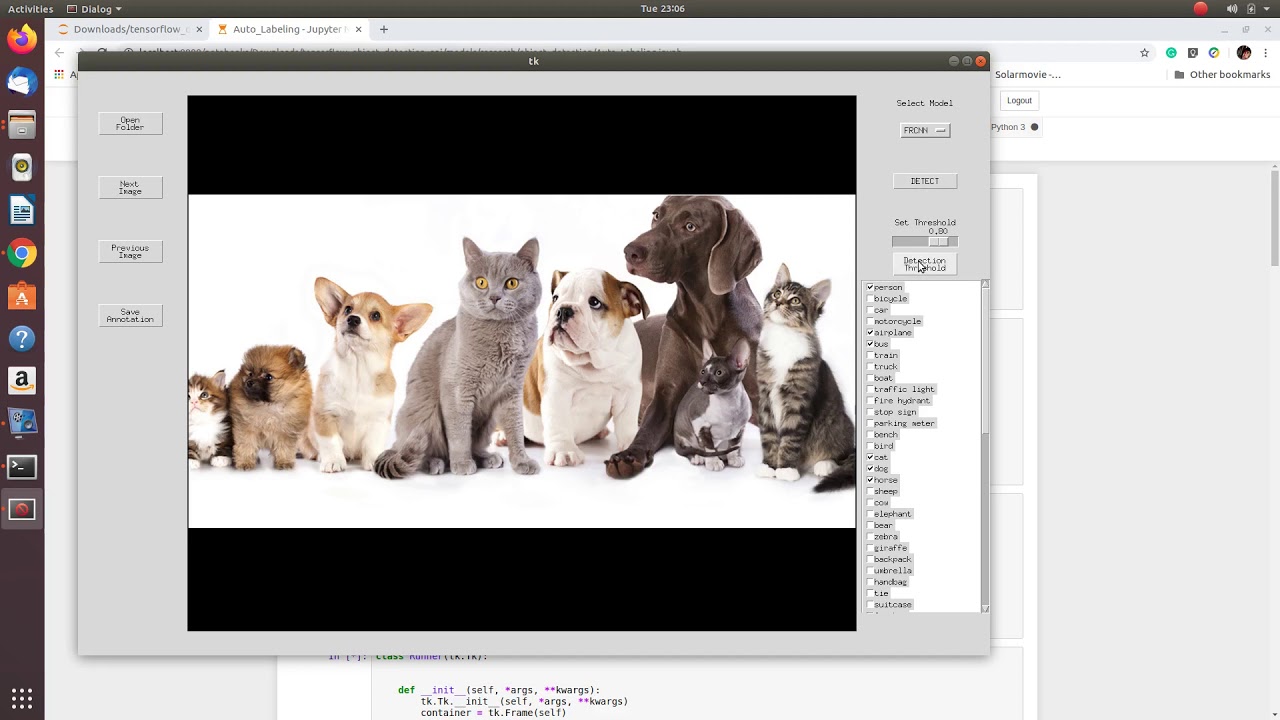Uncheck the airplane class checkbox
The height and width of the screenshot is (720, 1280).
click(870, 332)
